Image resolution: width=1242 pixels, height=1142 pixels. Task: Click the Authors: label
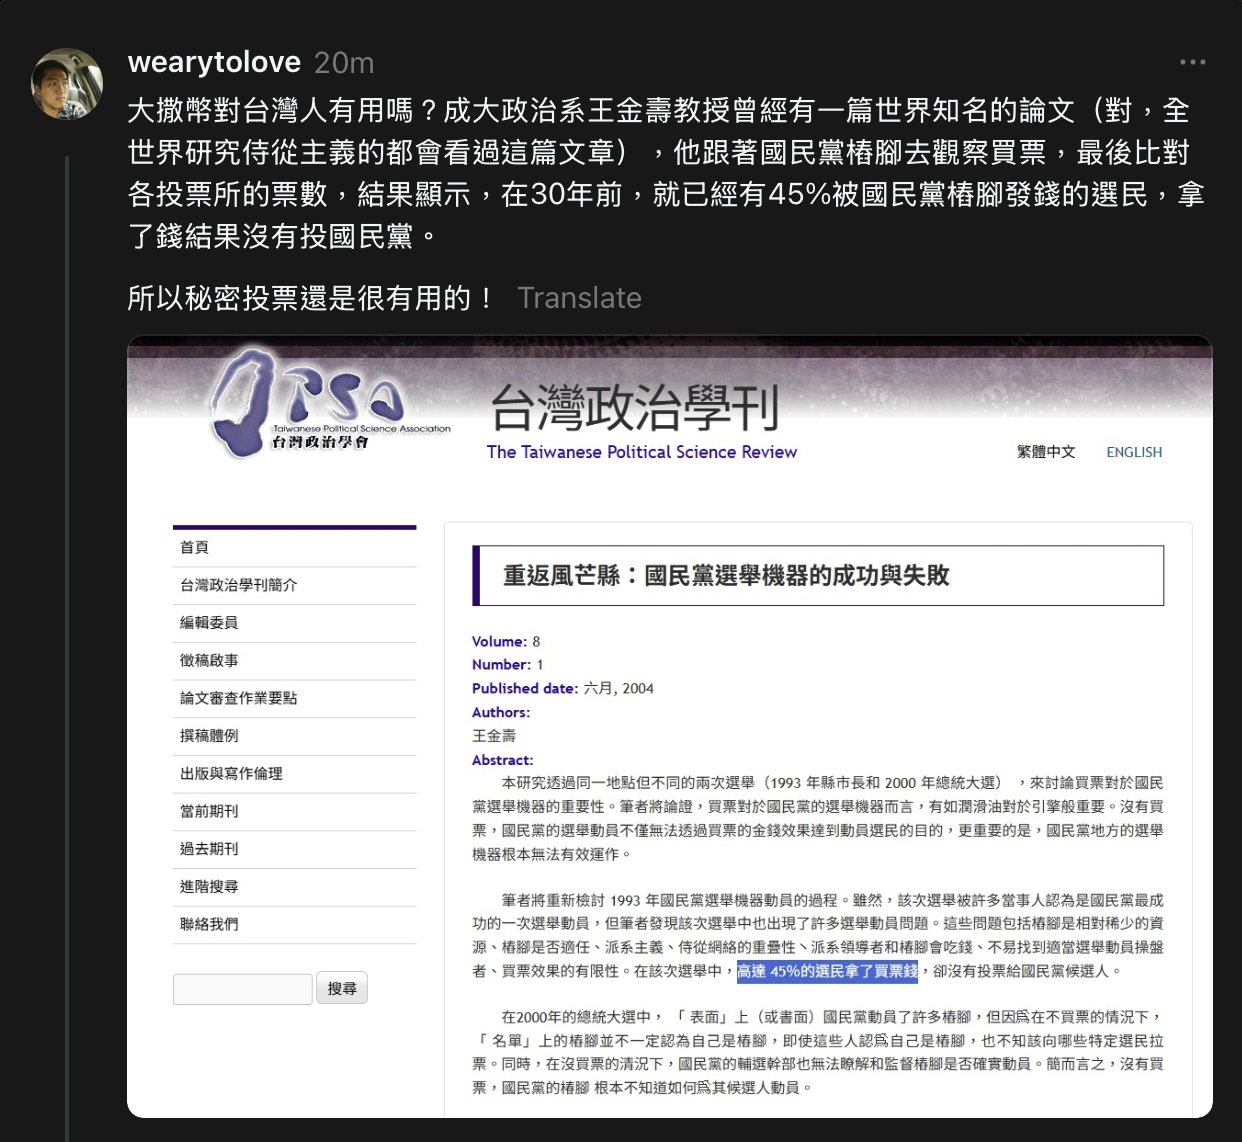501,713
